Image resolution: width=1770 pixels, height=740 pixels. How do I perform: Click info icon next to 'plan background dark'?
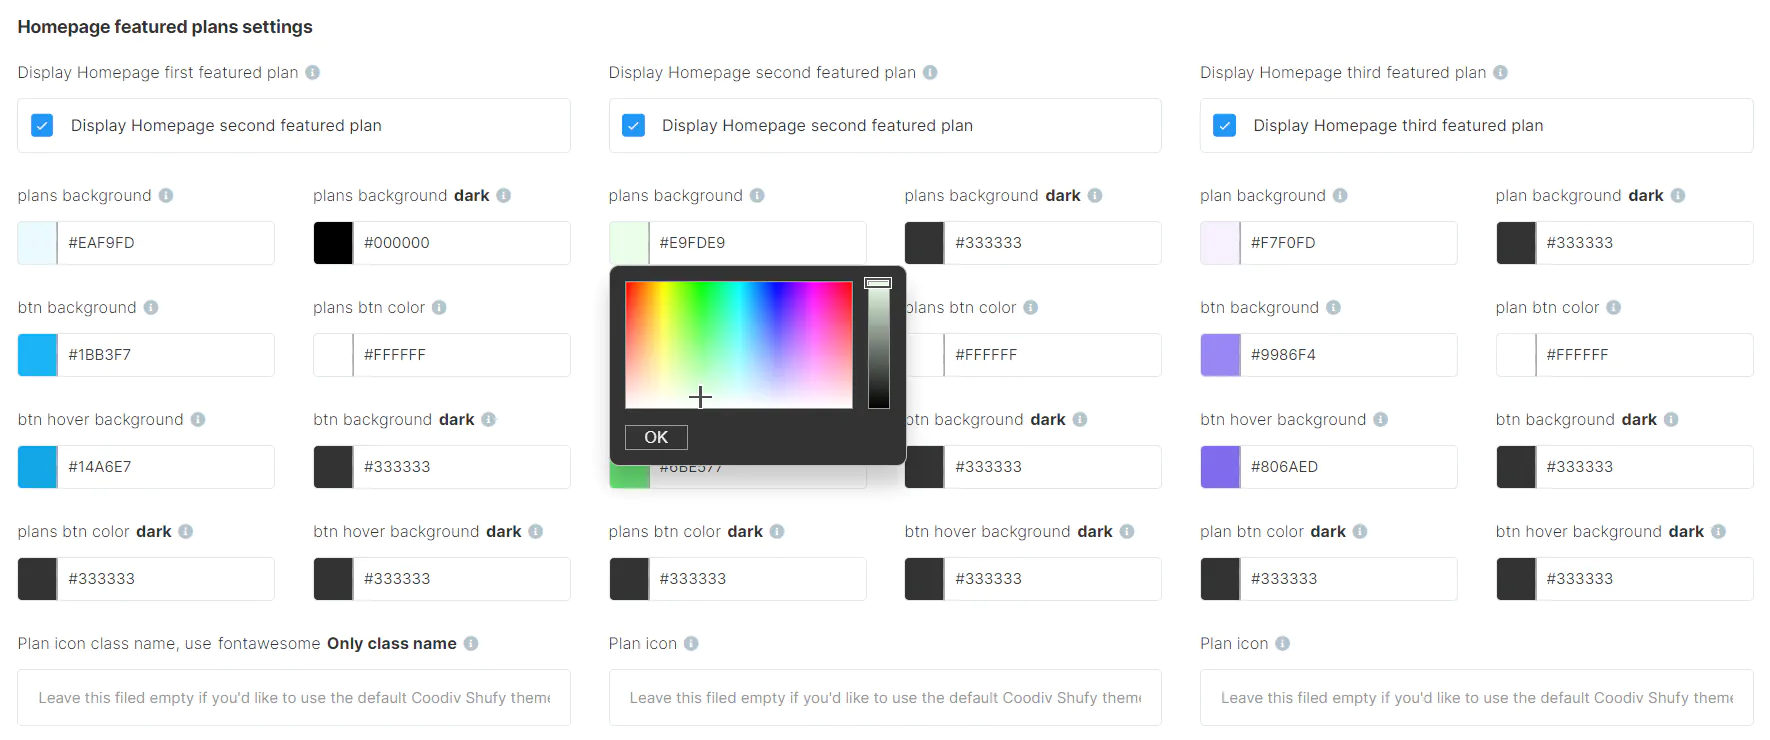(x=1678, y=196)
